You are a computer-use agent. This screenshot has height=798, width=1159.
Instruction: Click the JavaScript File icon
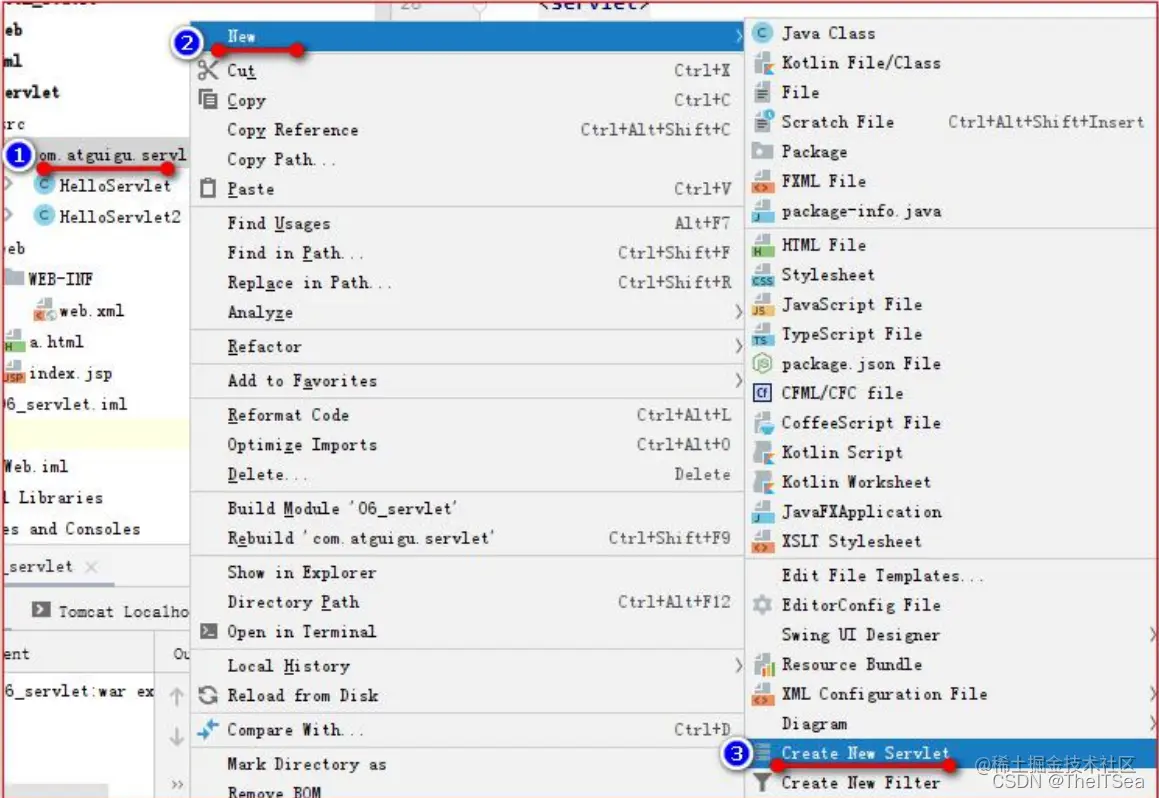(762, 304)
